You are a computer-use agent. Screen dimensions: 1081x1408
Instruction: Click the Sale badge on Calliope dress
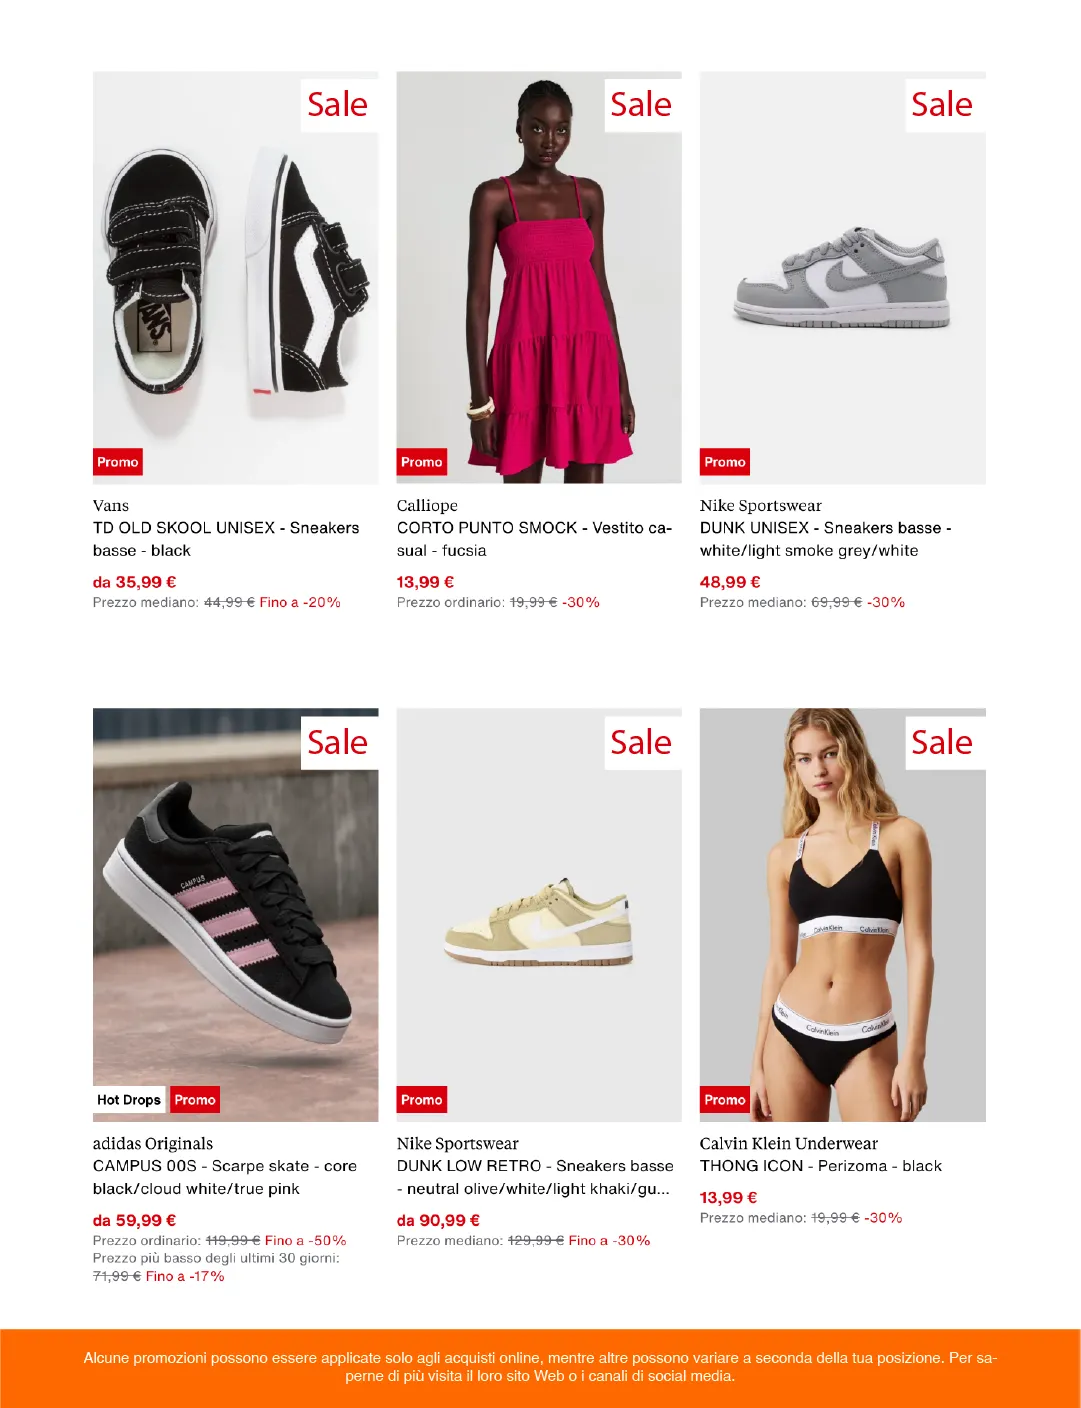(642, 105)
